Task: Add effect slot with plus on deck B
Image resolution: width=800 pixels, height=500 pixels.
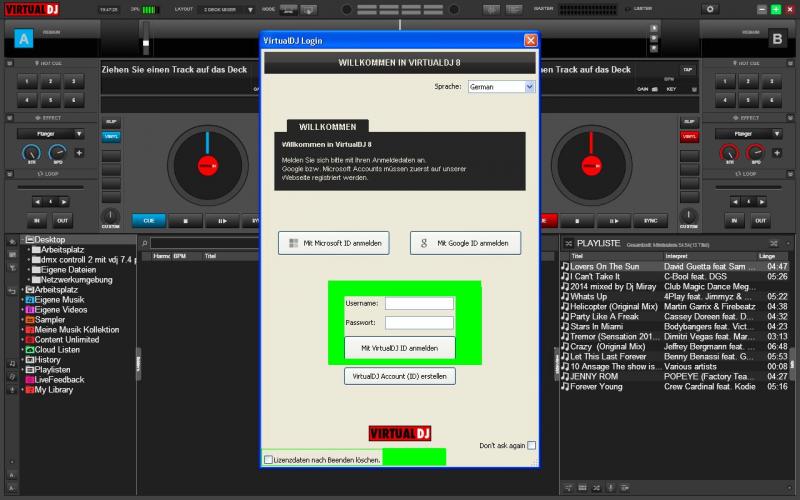Action: coord(777,153)
